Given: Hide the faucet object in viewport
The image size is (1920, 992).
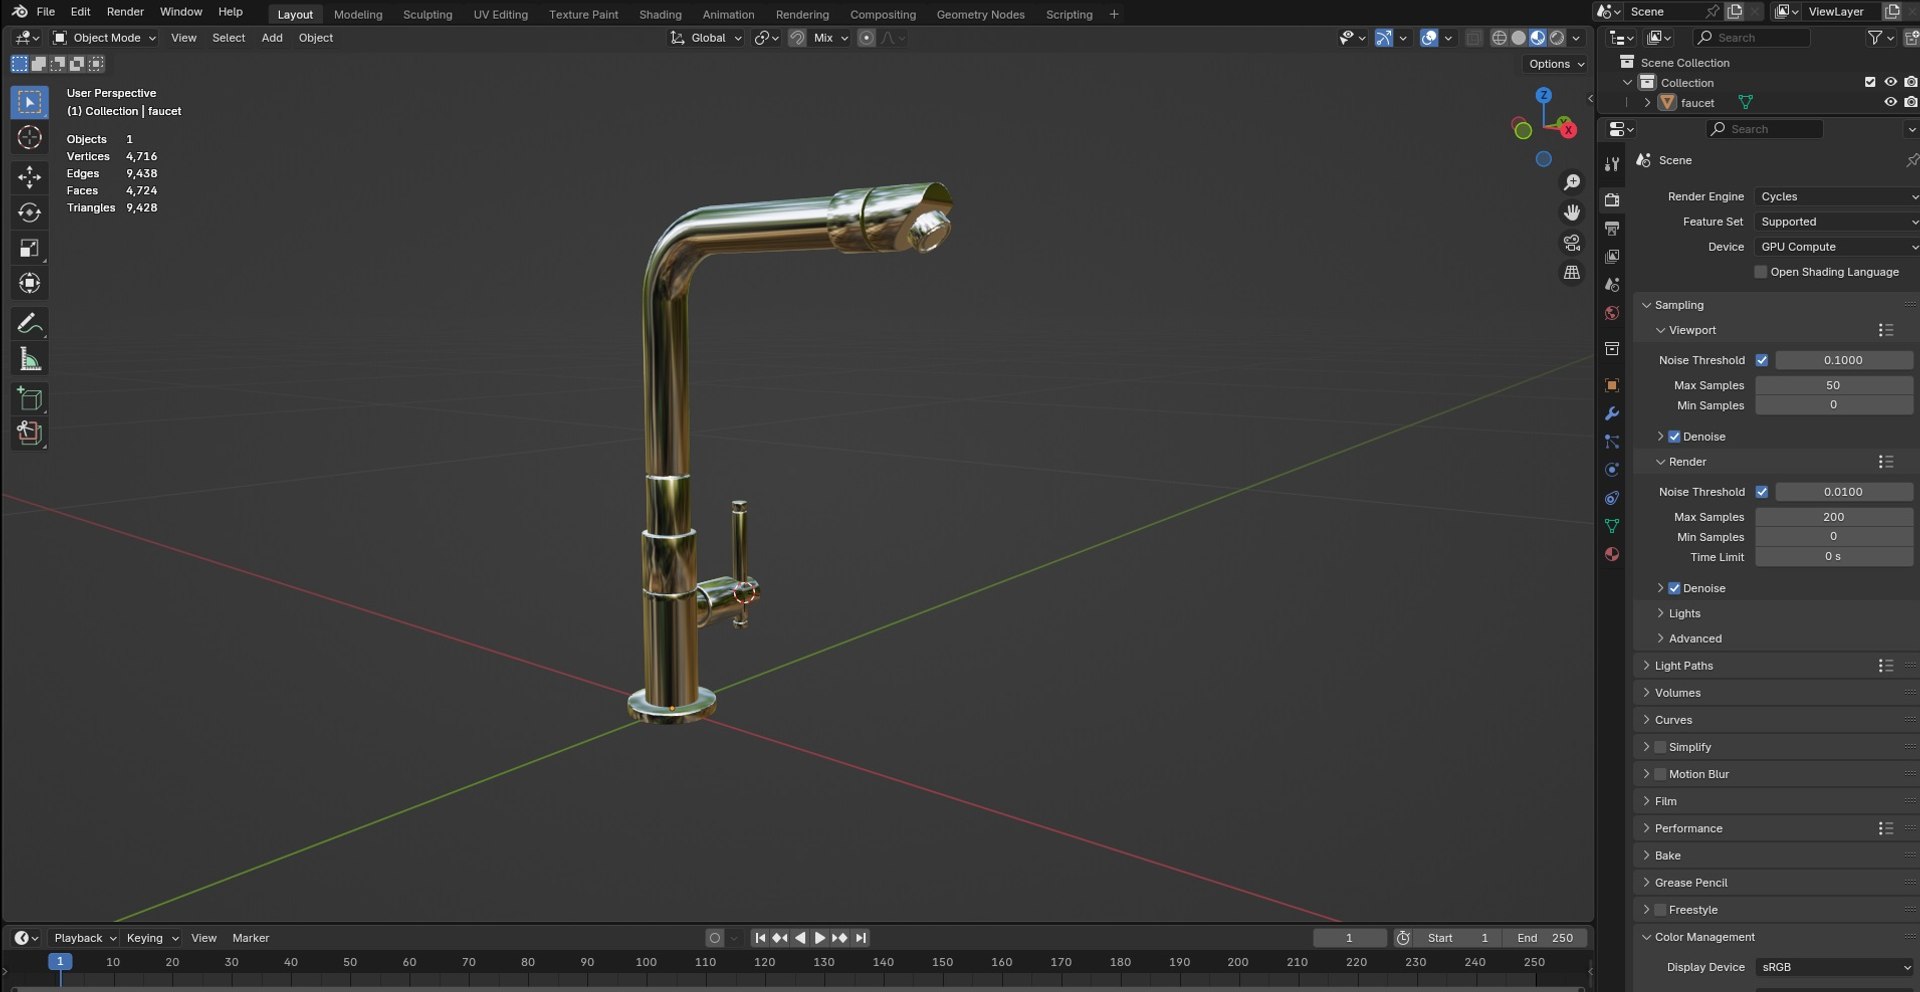Looking at the screenshot, I should tap(1890, 102).
